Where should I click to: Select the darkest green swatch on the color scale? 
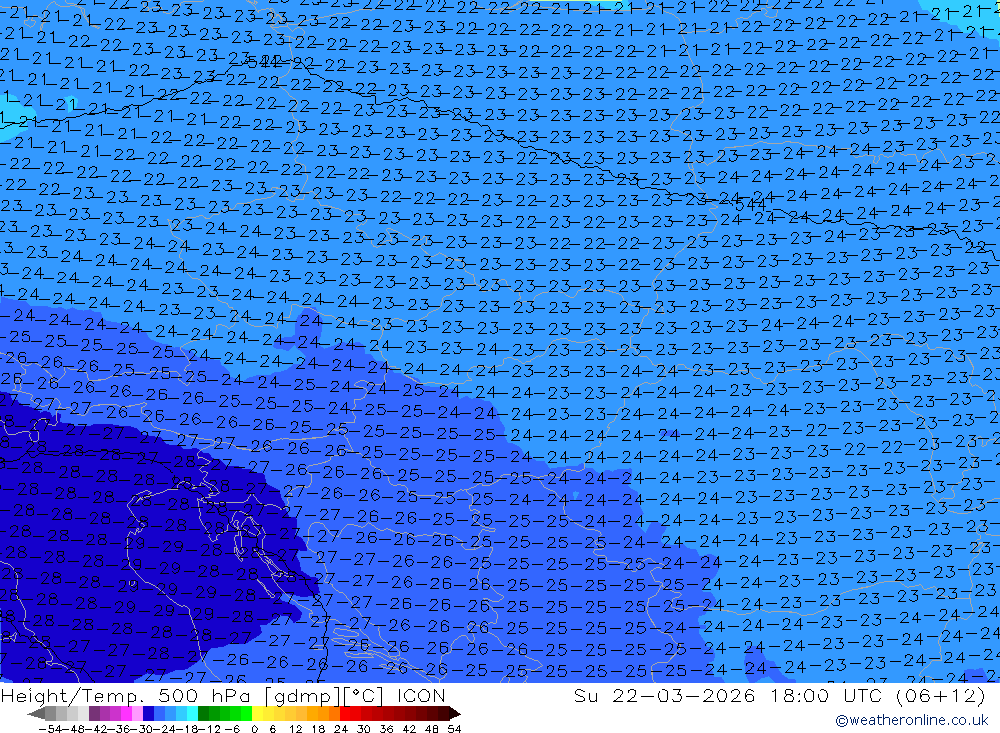click(x=203, y=713)
